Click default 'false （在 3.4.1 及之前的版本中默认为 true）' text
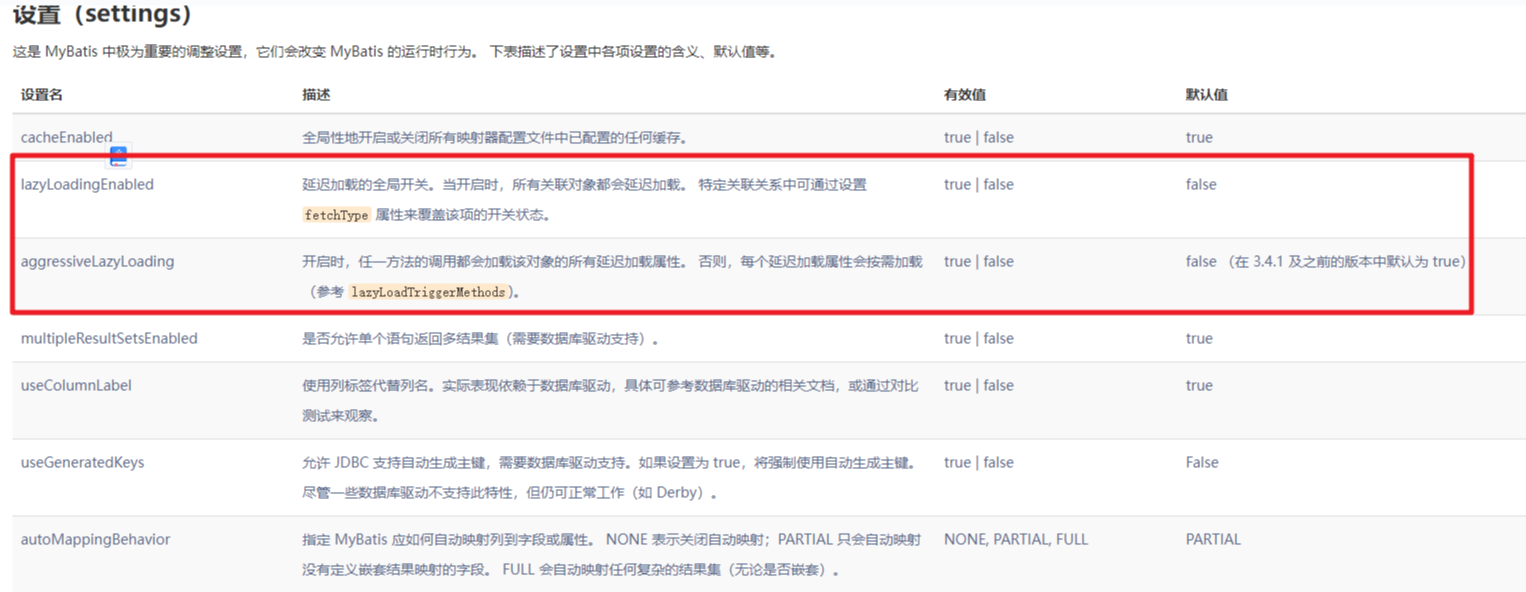 pos(1326,261)
